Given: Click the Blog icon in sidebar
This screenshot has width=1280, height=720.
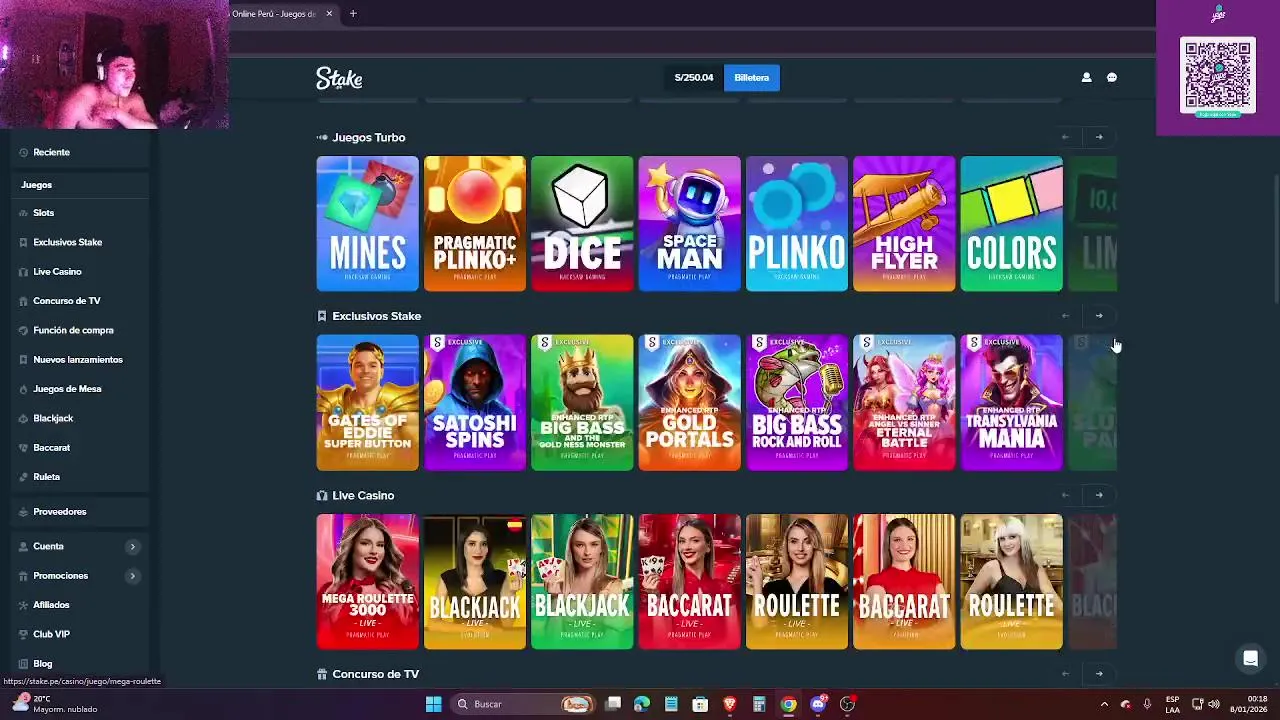Looking at the screenshot, I should 23,664.
